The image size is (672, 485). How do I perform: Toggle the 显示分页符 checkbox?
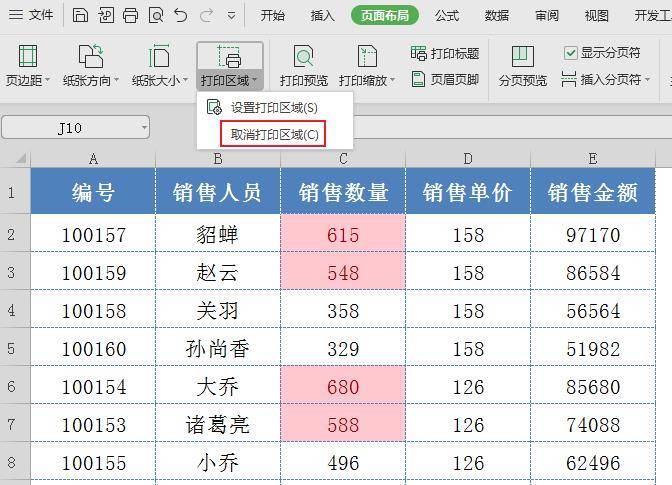pyautogui.click(x=571, y=53)
